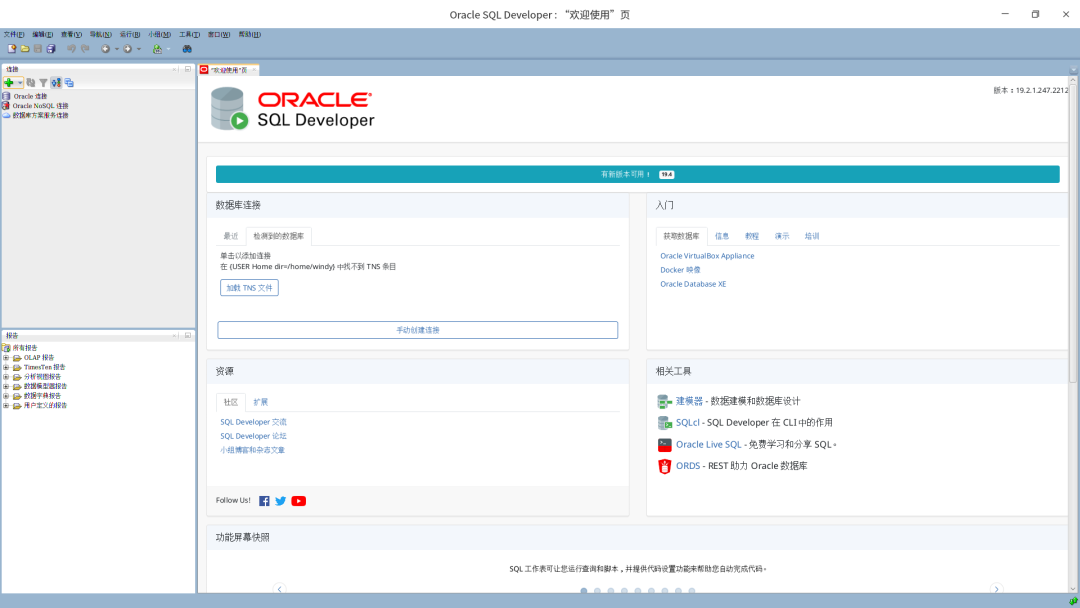Expand the 用户定义的报告 tree node
This screenshot has height=608, width=1080.
(x=6, y=406)
